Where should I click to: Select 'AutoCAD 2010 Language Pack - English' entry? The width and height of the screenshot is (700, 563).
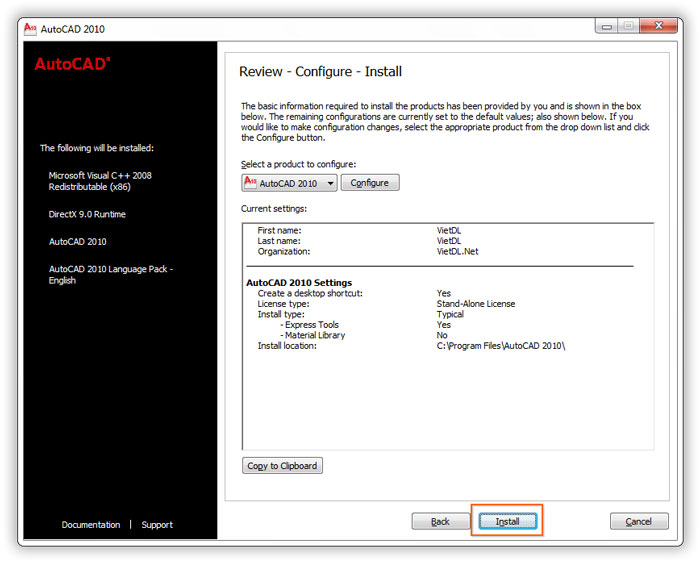111,275
